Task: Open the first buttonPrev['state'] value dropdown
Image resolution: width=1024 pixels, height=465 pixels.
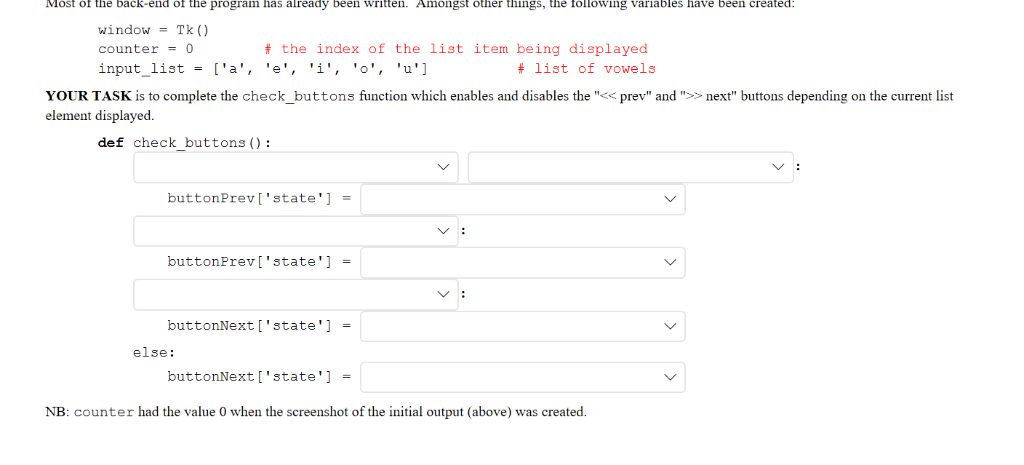Action: point(522,199)
